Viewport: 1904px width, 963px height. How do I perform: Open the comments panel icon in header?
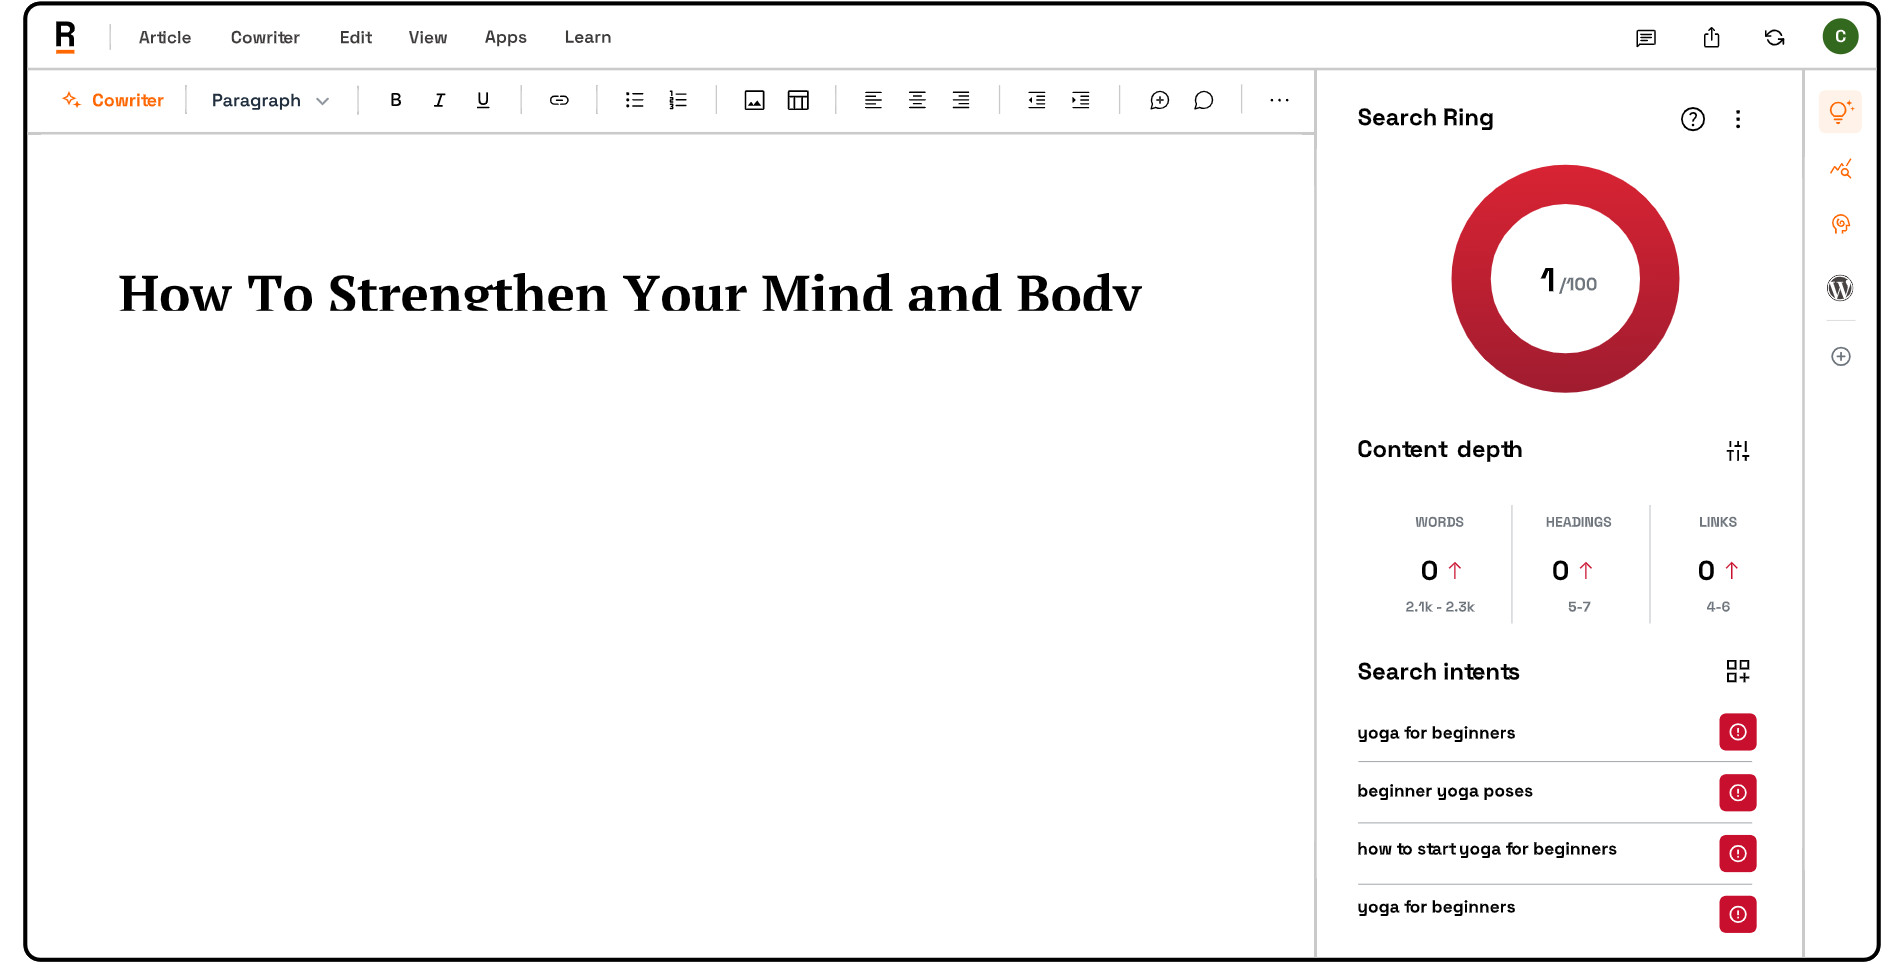coord(1646,38)
